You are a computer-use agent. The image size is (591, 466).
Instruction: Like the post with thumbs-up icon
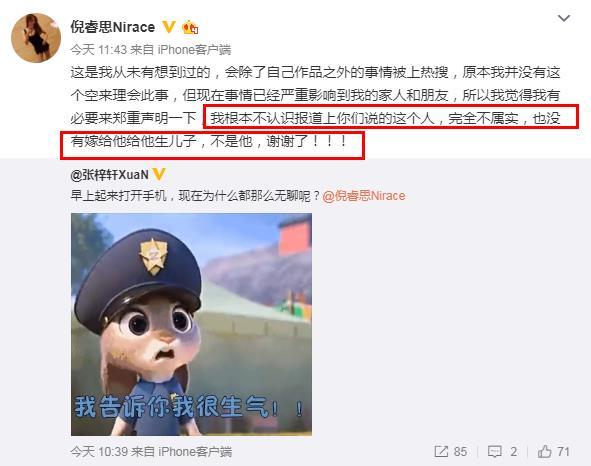544,451
